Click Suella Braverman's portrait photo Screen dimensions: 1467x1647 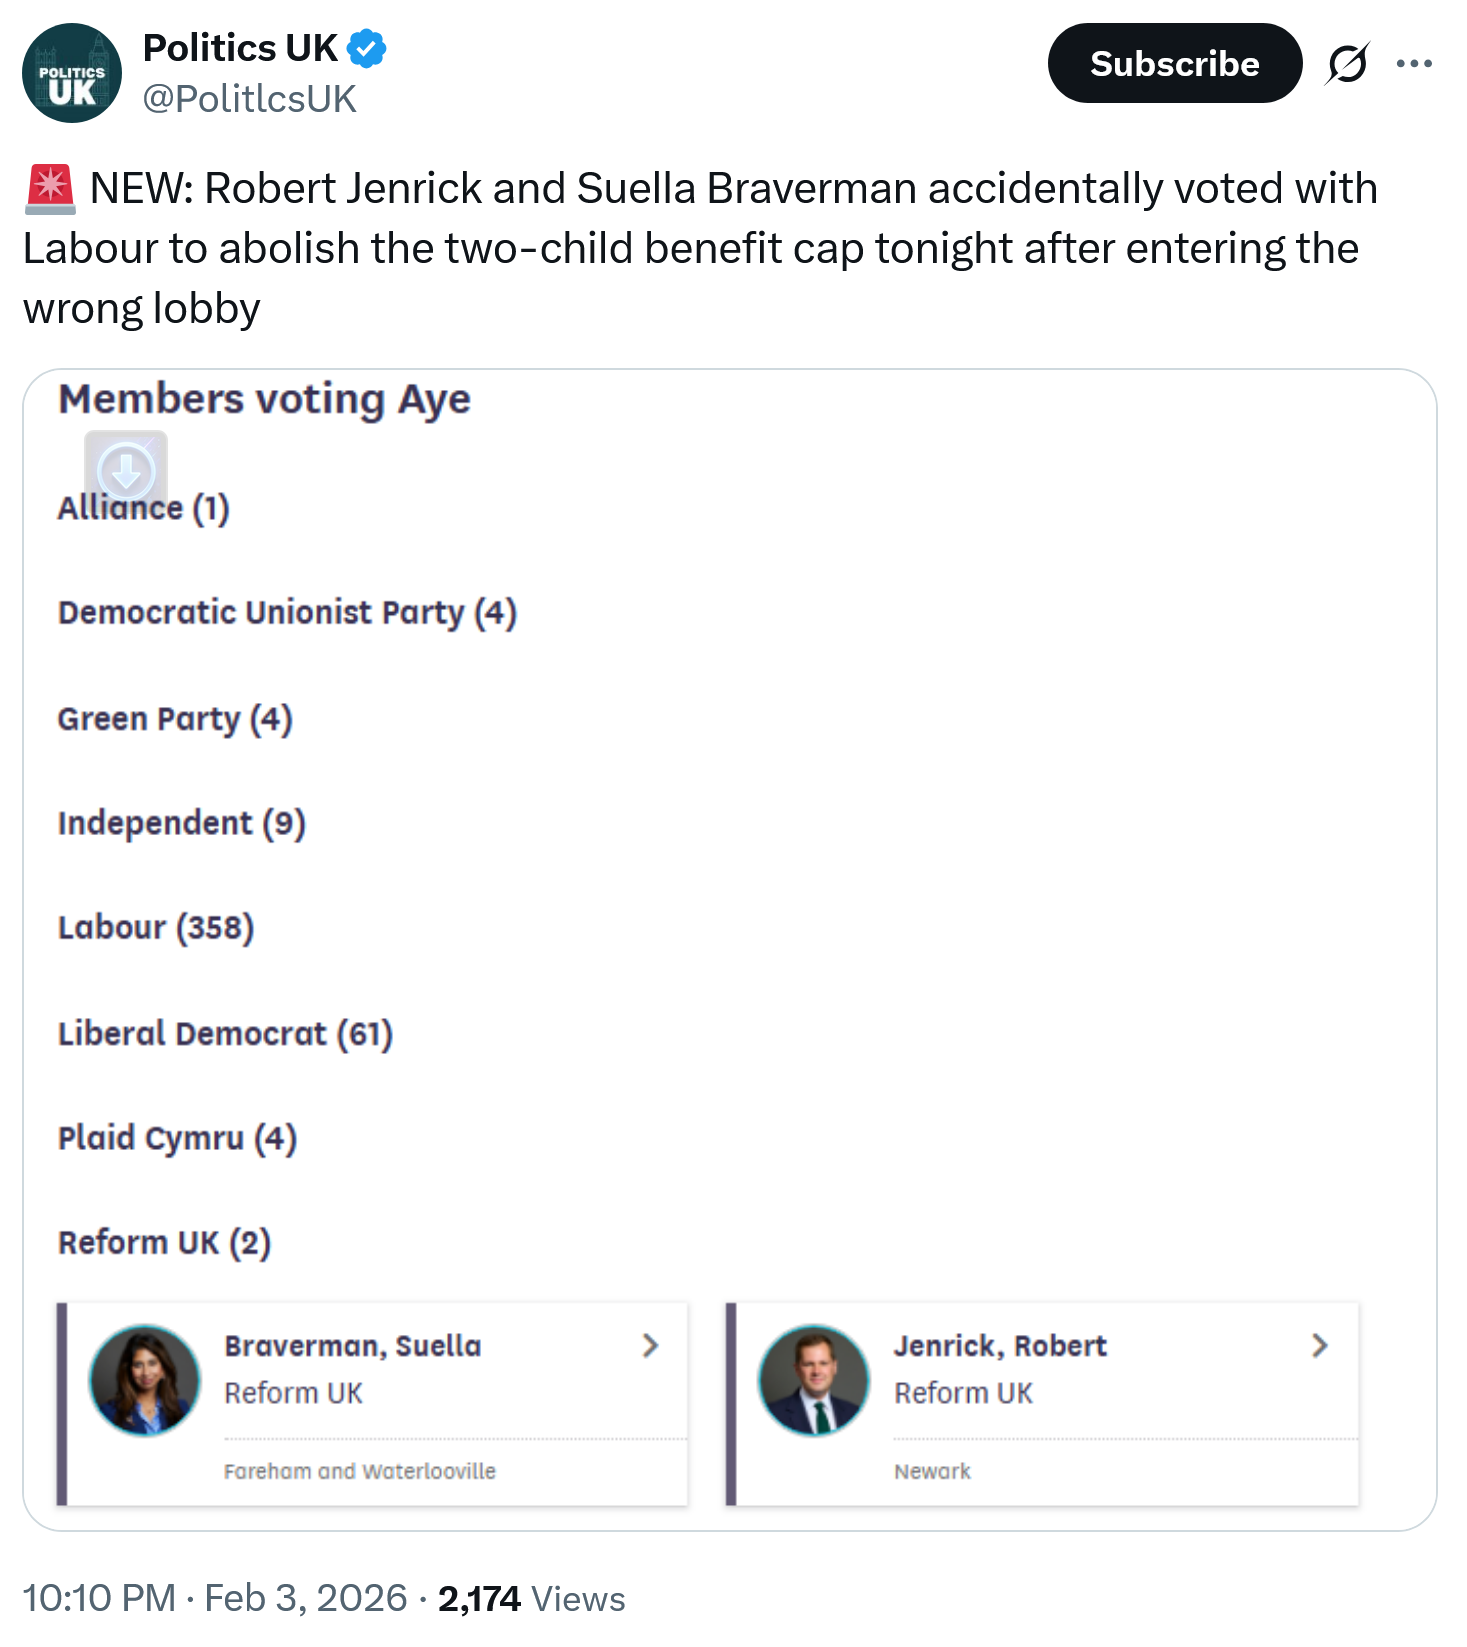tap(145, 1380)
